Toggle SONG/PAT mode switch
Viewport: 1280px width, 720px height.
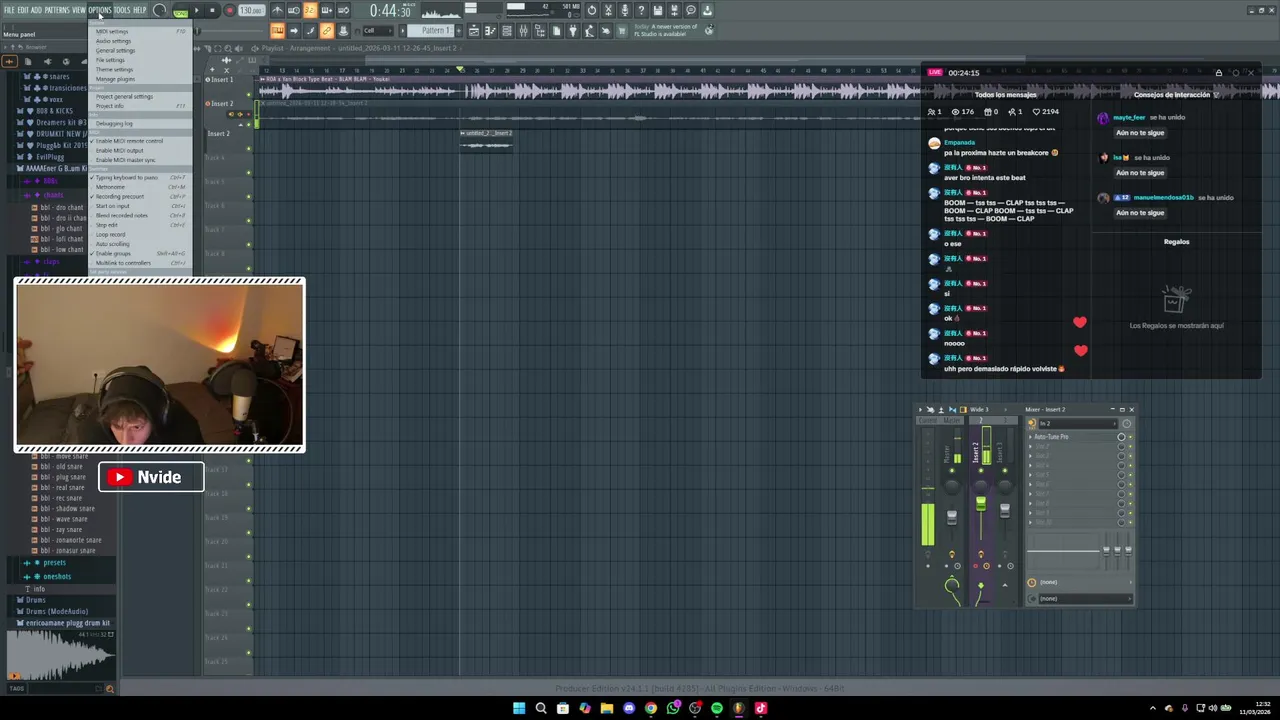point(180,10)
